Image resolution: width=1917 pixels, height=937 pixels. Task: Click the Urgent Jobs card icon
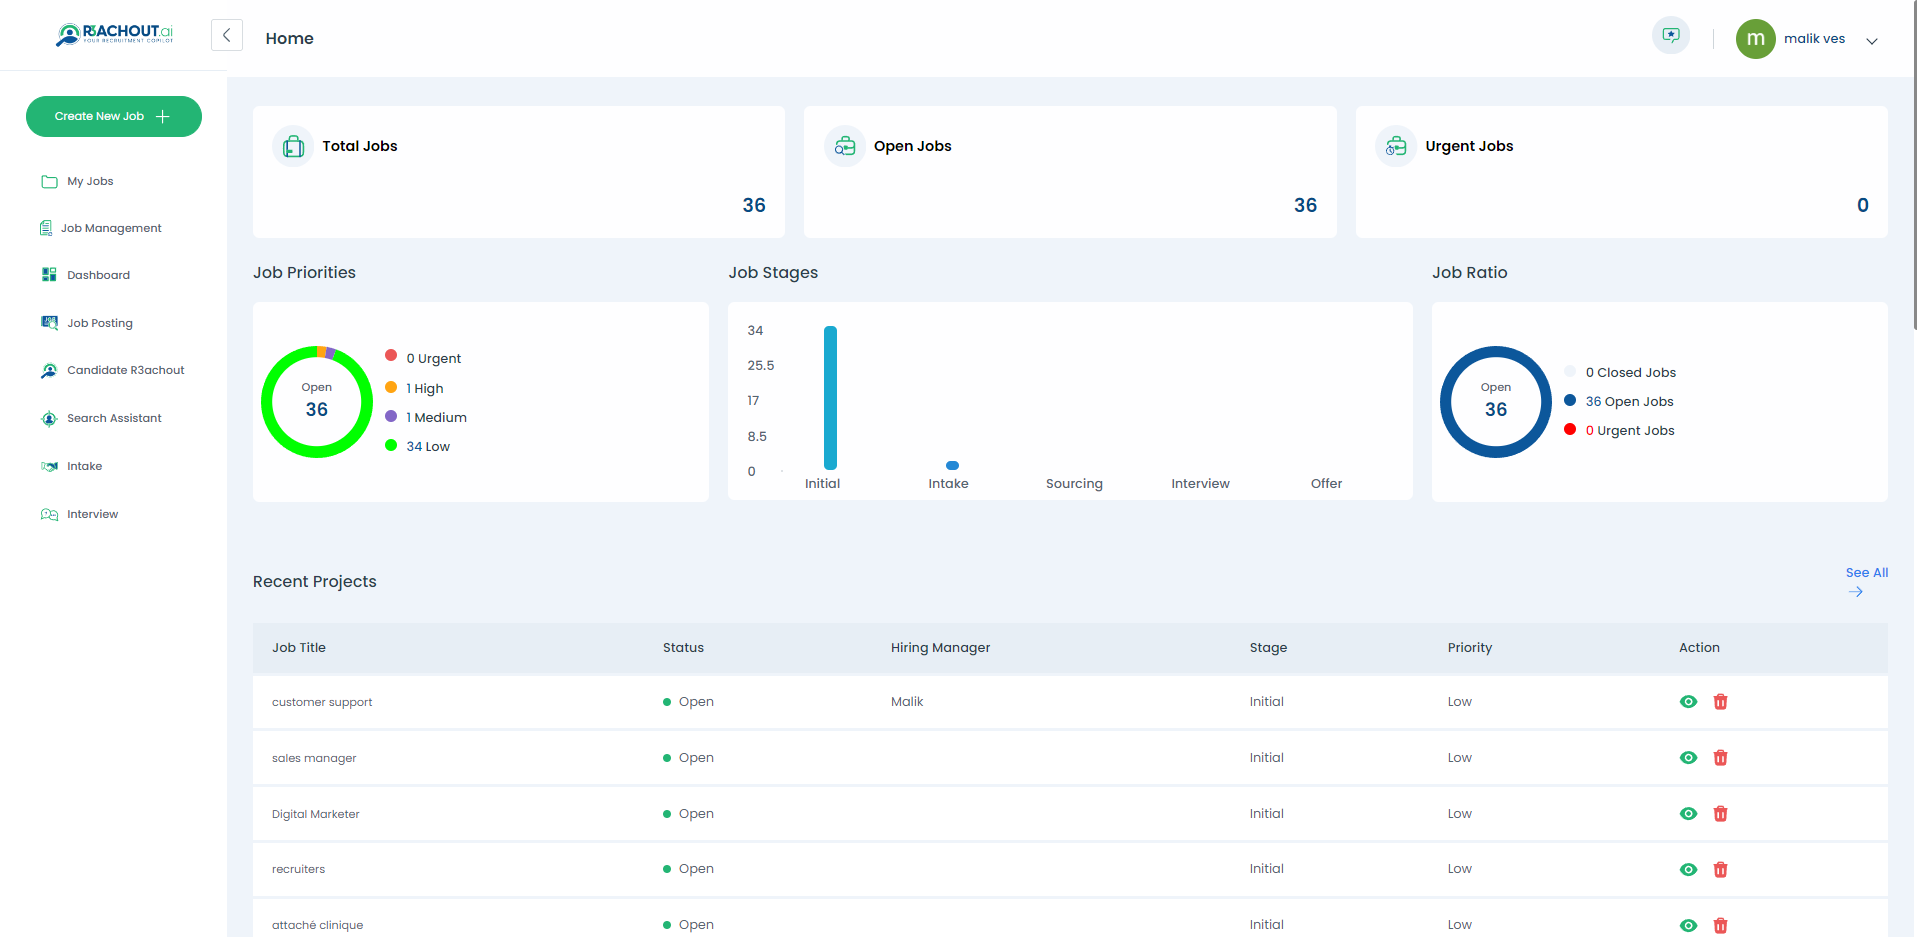(1396, 146)
